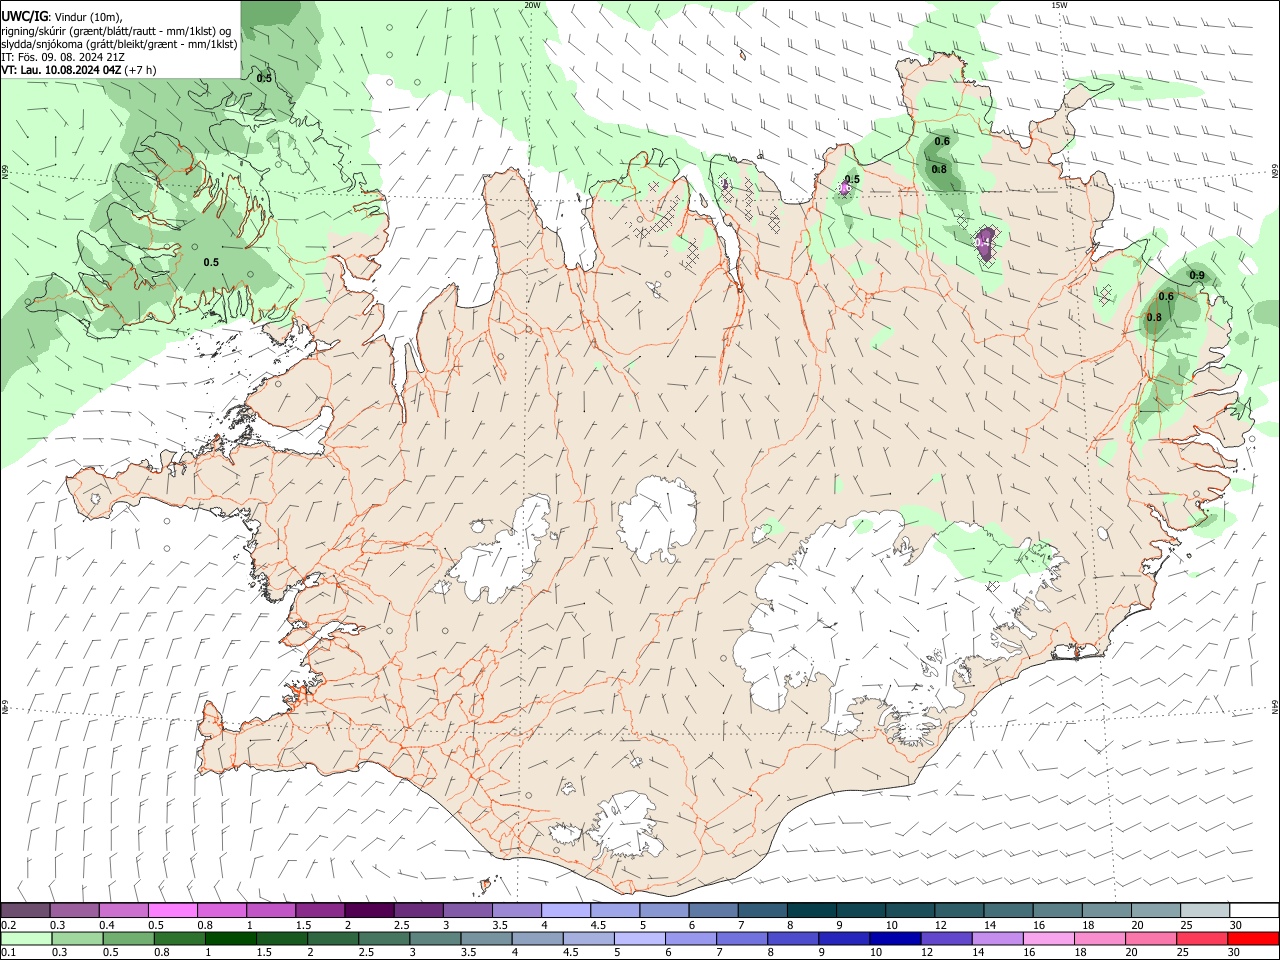Select the 0.6 value below 0.9 in the east
Viewport: 1280px width, 960px height.
[x=1166, y=297]
